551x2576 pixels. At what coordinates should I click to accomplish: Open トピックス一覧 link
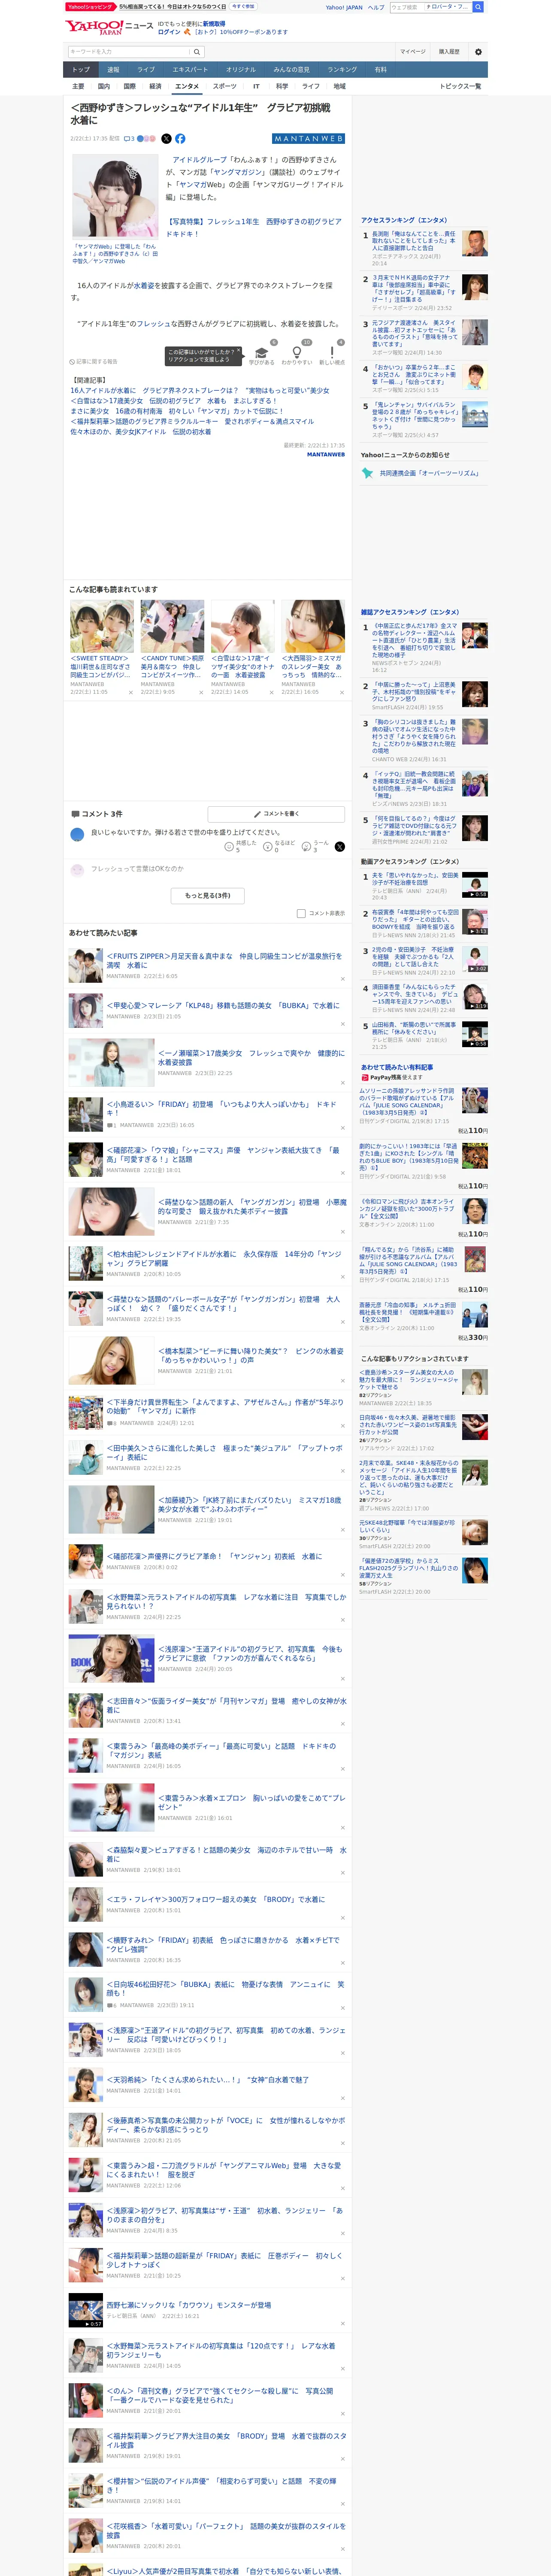(x=460, y=86)
